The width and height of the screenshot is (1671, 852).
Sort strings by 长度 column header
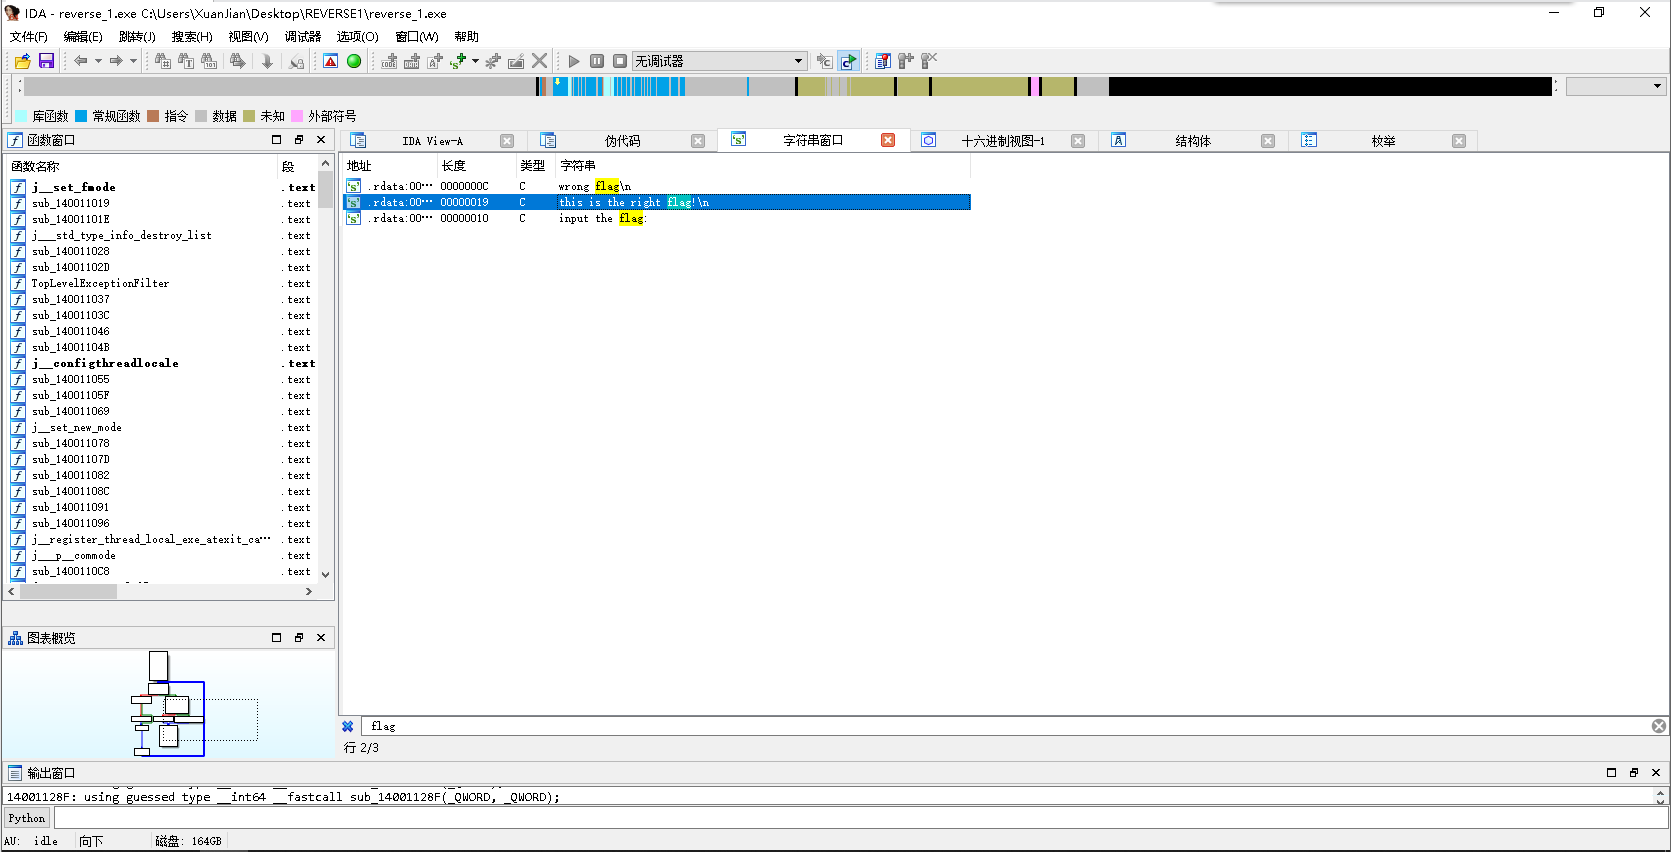(x=476, y=166)
